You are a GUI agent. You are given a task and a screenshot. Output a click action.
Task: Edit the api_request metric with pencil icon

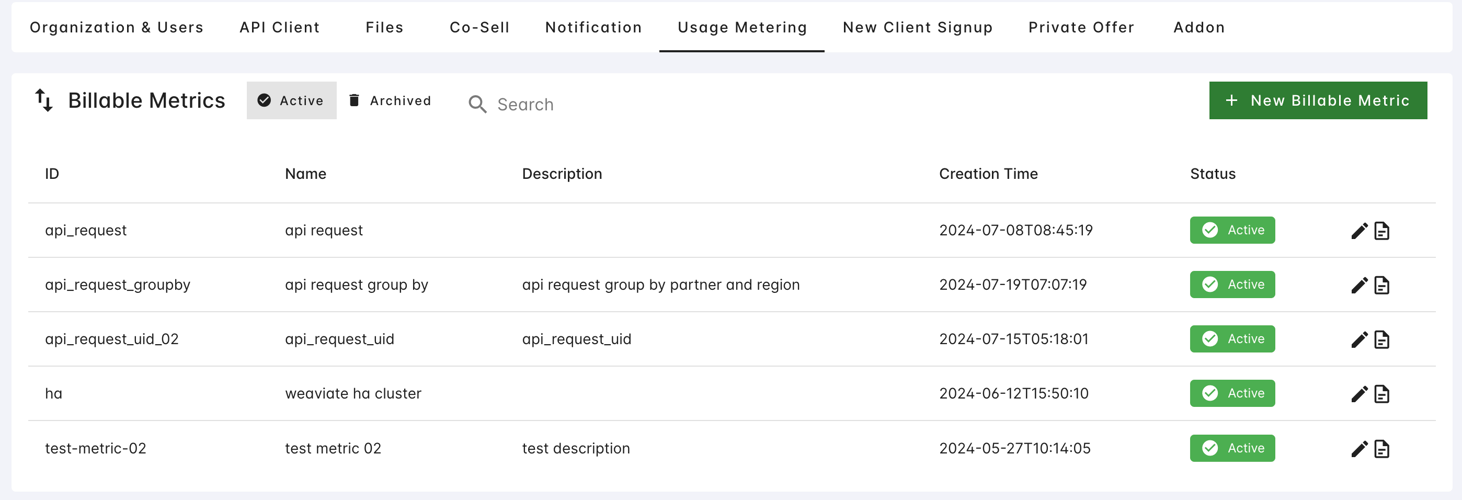pos(1359,231)
